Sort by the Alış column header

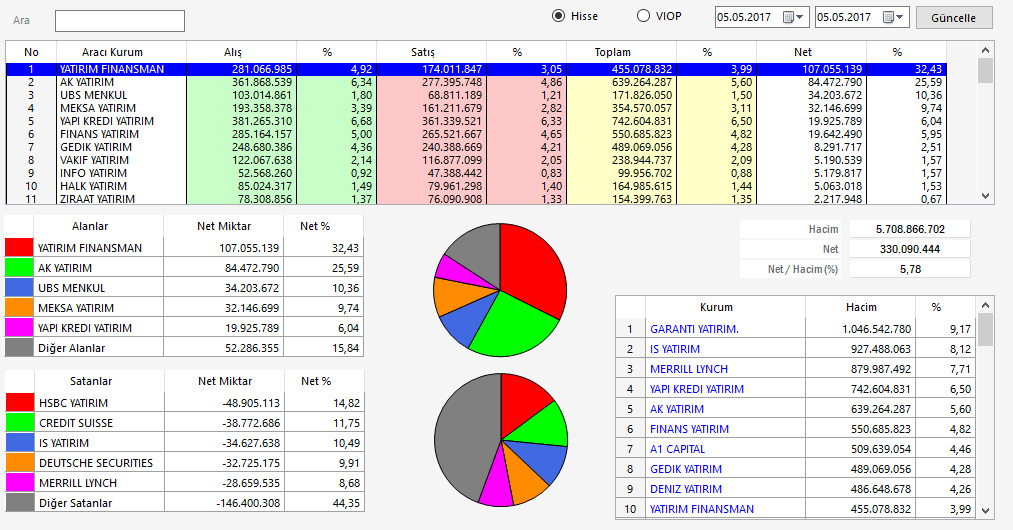(x=242, y=52)
